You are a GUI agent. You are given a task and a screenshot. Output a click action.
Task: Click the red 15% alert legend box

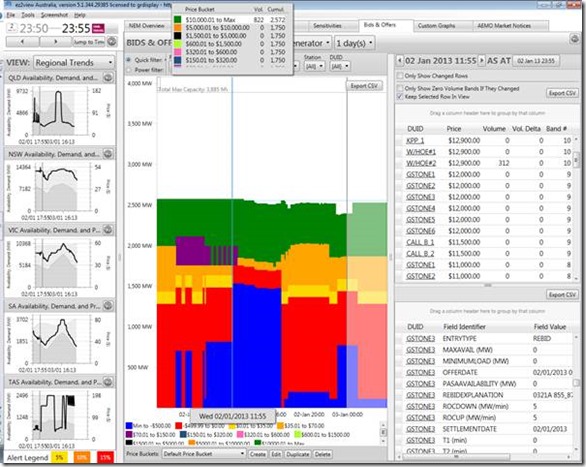click(x=105, y=457)
